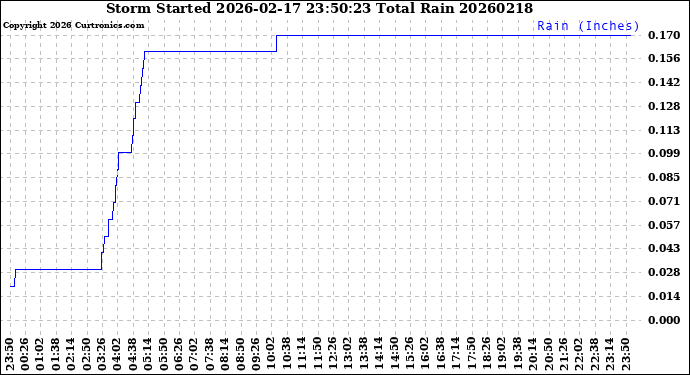Click the 0.085 y-axis value
690x375 pixels.
(664, 177)
